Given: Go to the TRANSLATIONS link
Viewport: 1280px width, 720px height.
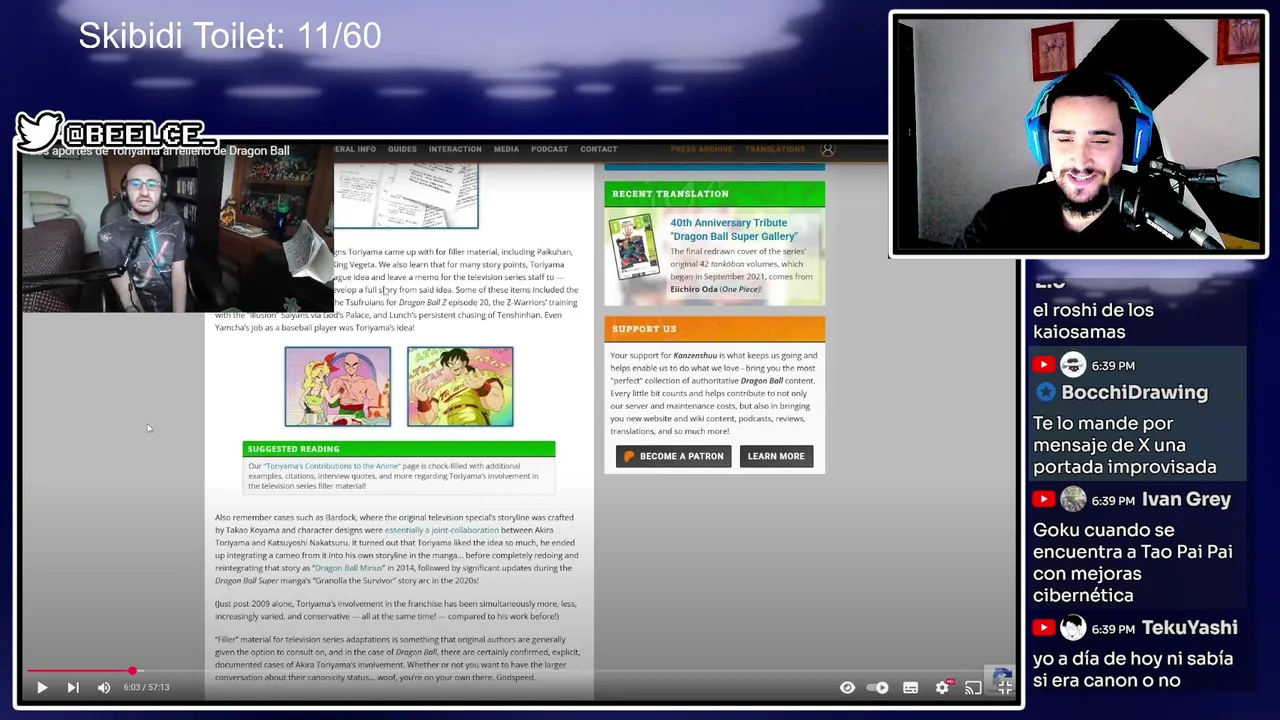Looking at the screenshot, I should coord(775,149).
